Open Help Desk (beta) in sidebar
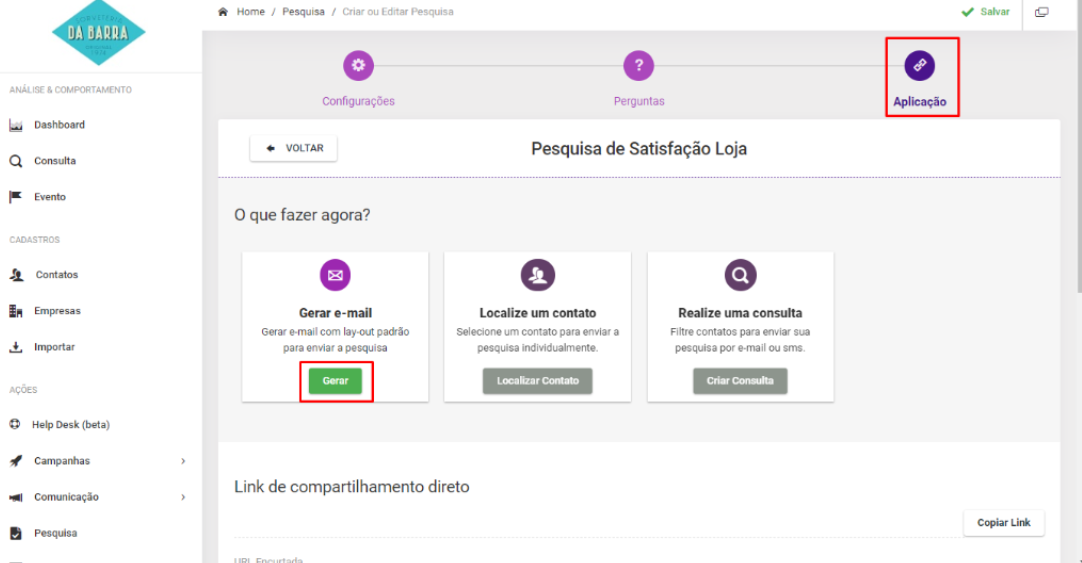Screen dimensions: 1082x563 (70, 425)
